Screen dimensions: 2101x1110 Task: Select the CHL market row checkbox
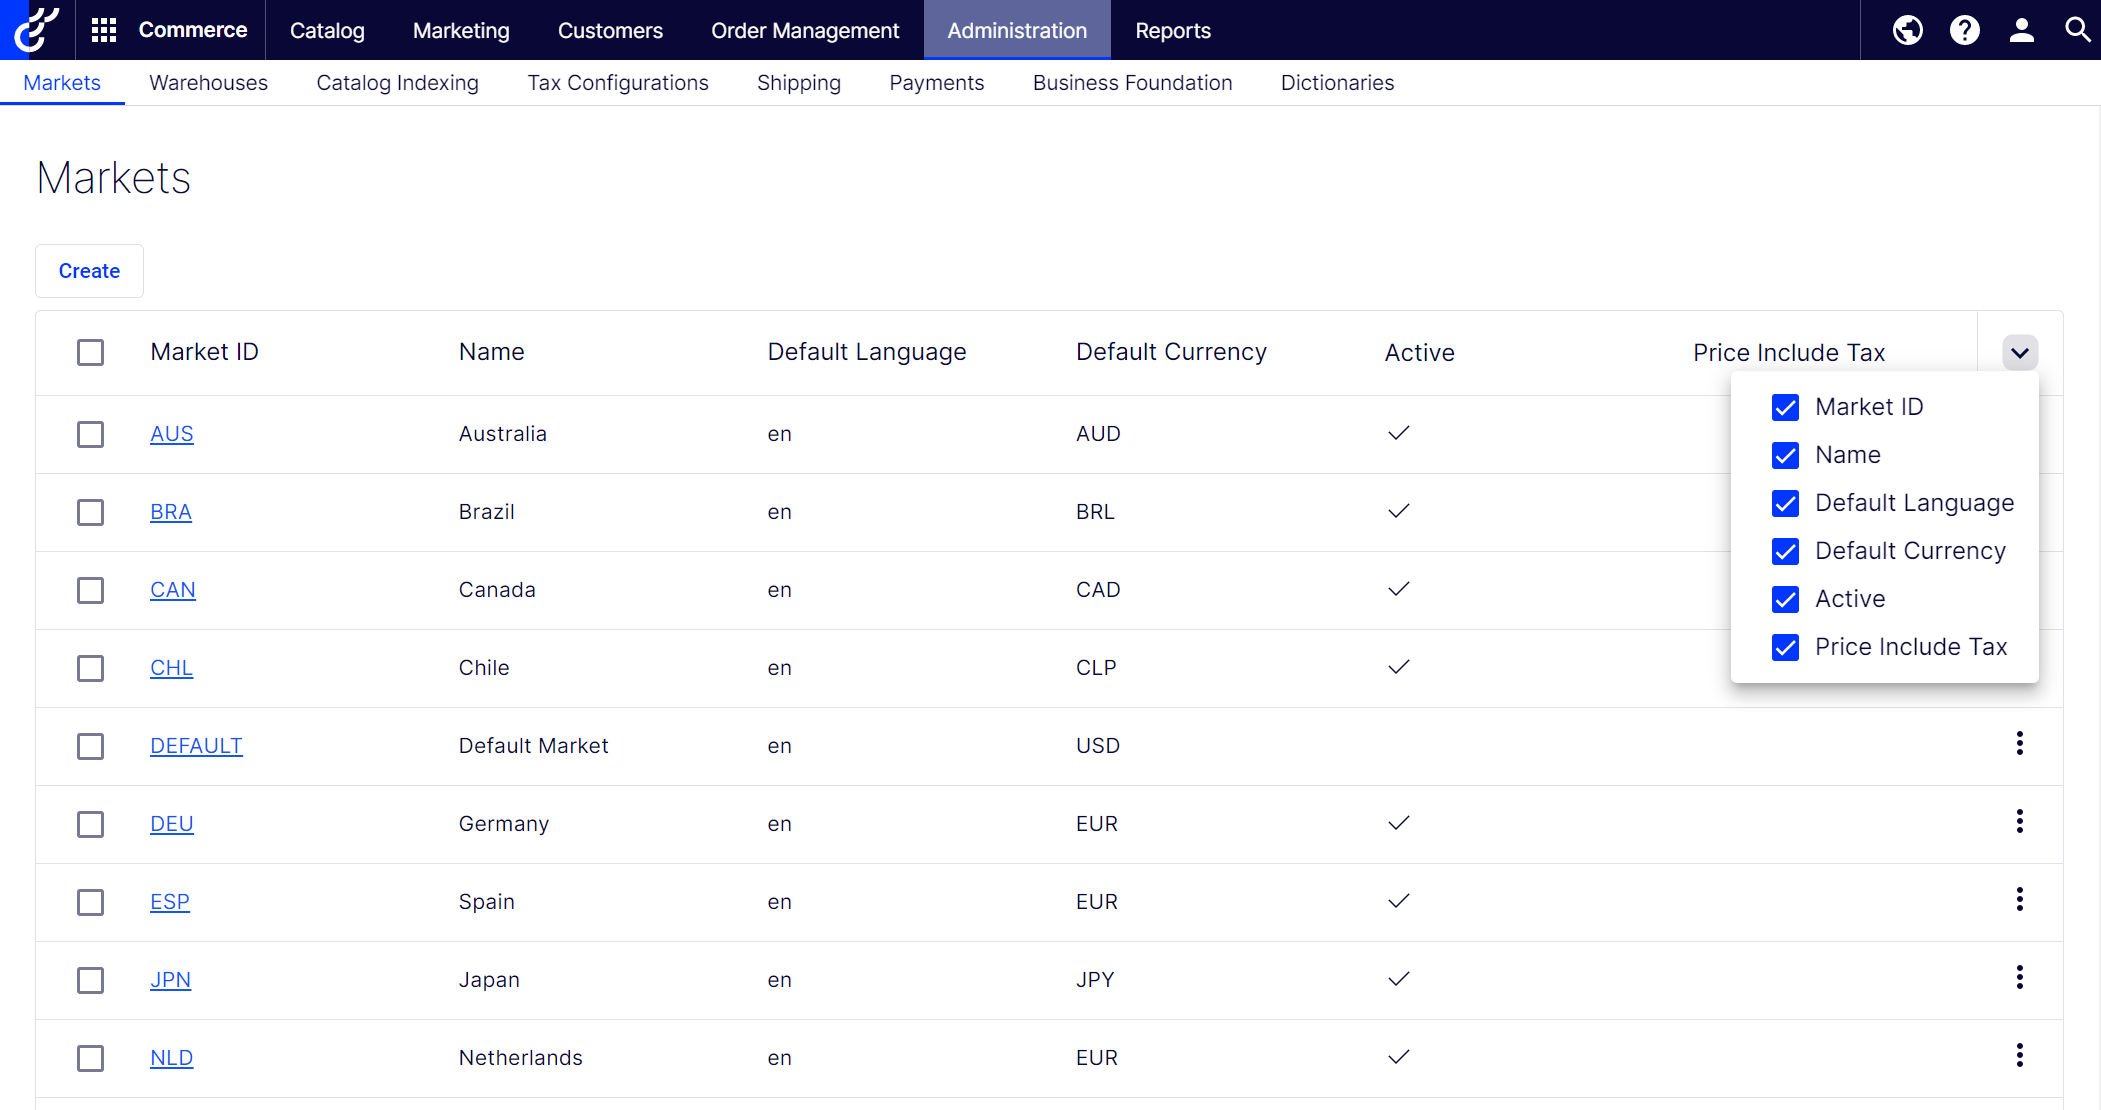(x=91, y=668)
